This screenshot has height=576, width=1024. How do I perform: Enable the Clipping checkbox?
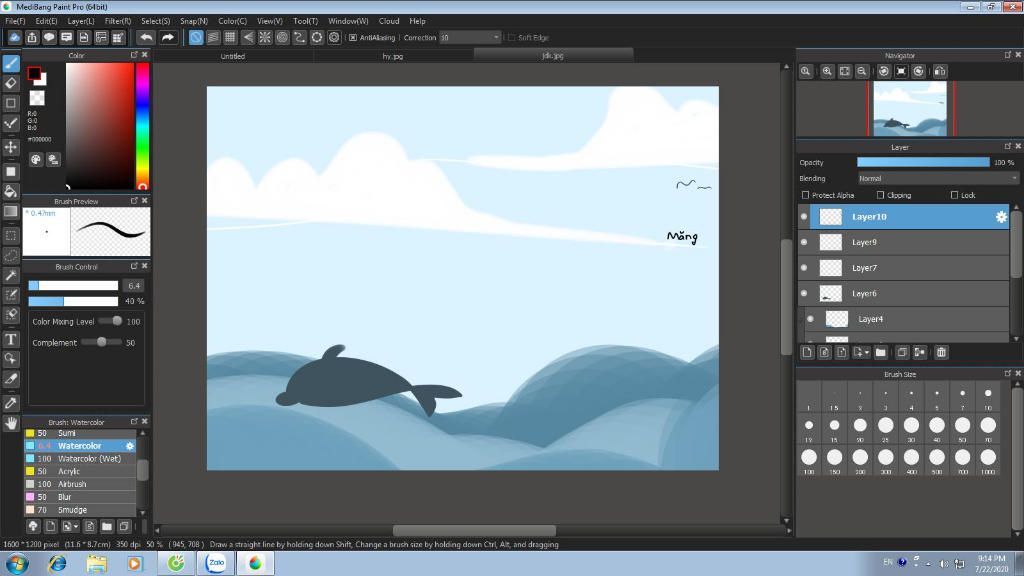pos(880,195)
